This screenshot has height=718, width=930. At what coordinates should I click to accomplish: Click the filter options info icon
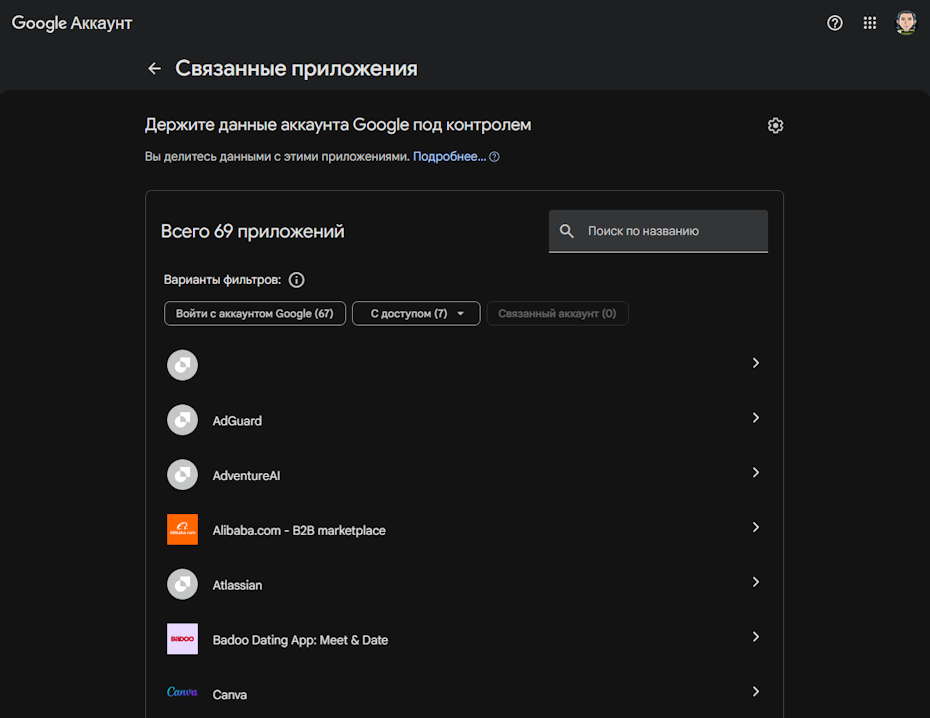coord(297,280)
